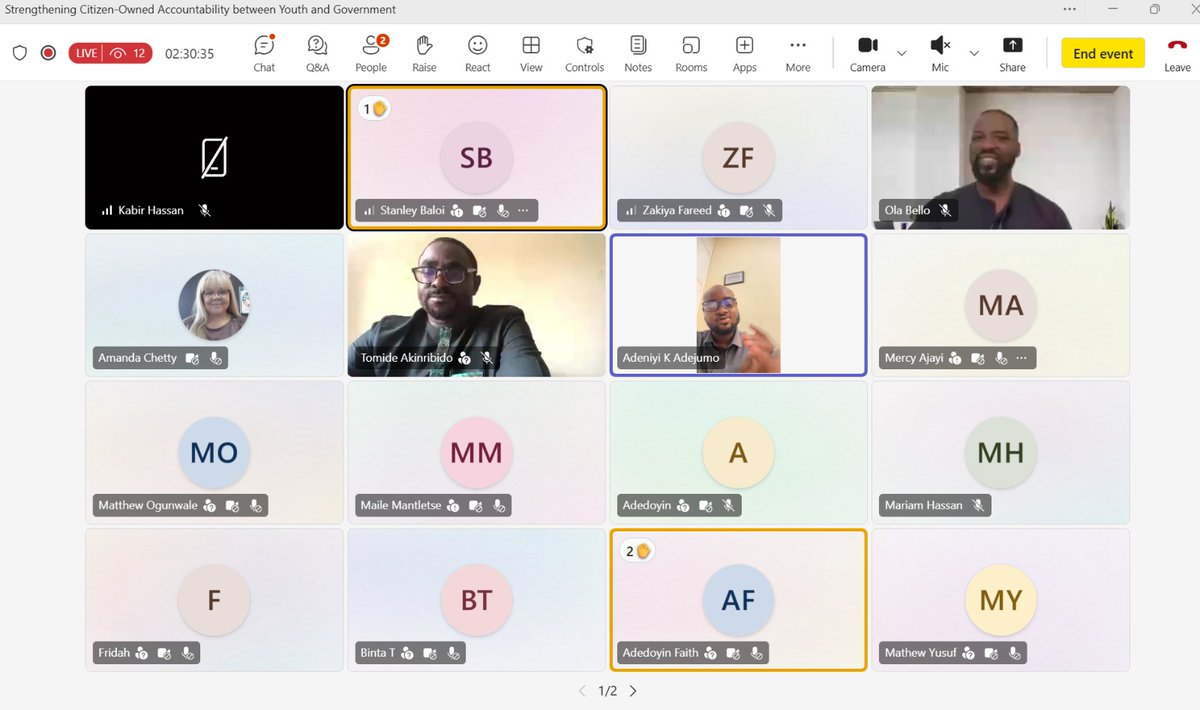Click Stanley Baloi's disabled camera icon
The image size is (1200, 710).
pyautogui.click(x=479, y=211)
